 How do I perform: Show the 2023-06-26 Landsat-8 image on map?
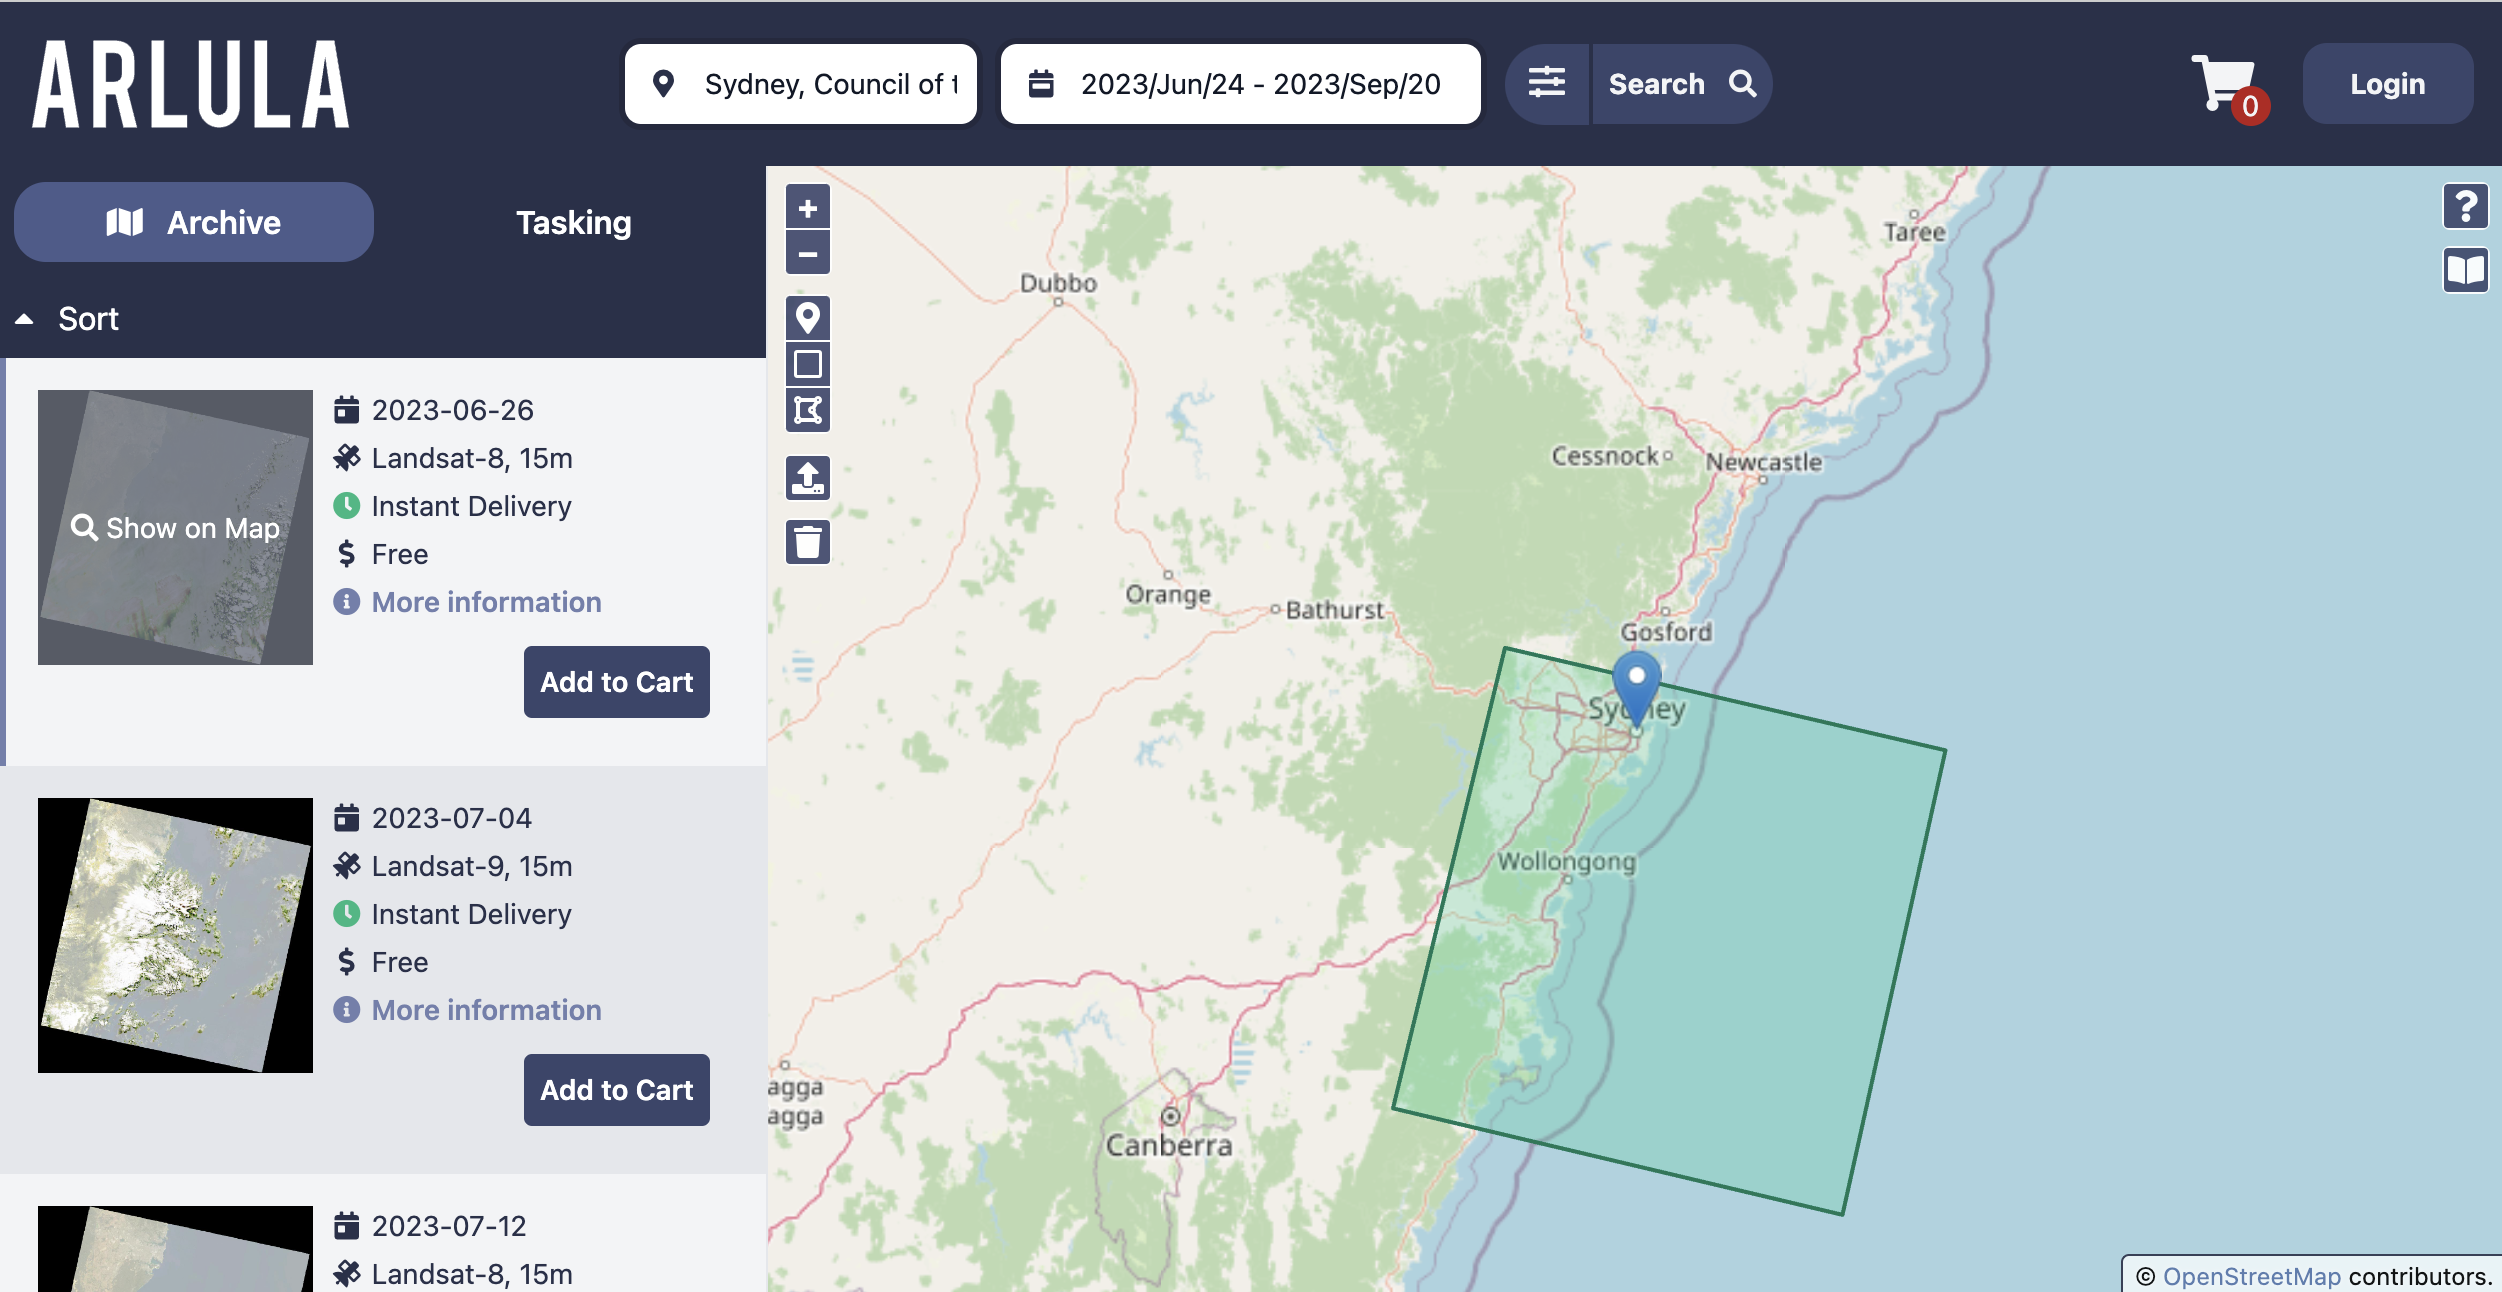point(176,528)
